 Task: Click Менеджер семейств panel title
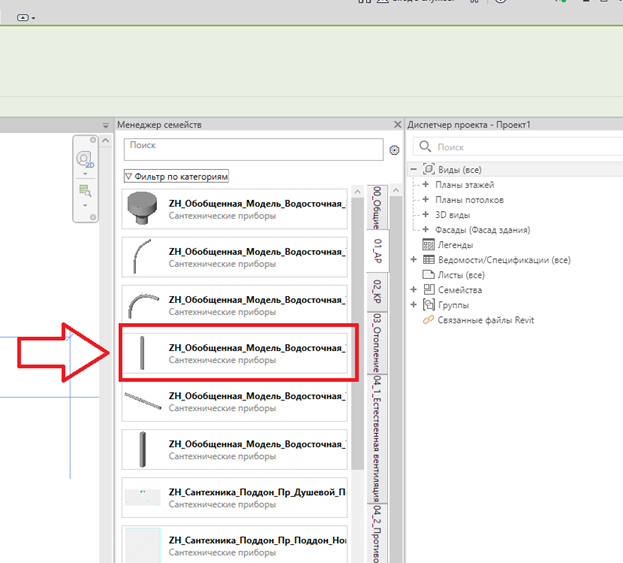[159, 125]
